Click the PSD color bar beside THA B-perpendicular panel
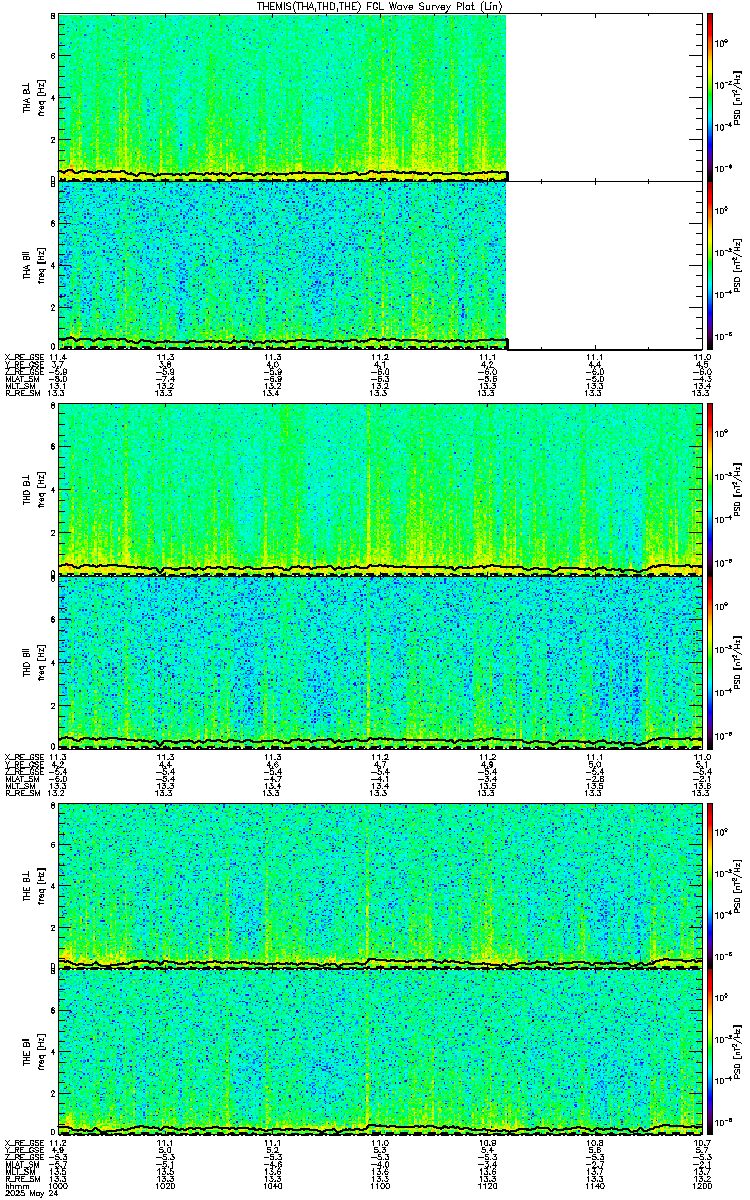The image size is (750, 1200). (710, 97)
